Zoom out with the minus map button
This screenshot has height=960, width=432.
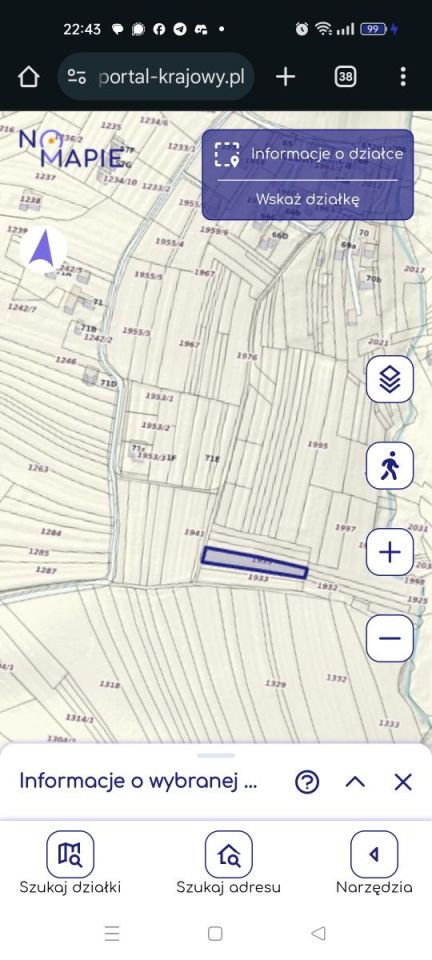(x=390, y=639)
